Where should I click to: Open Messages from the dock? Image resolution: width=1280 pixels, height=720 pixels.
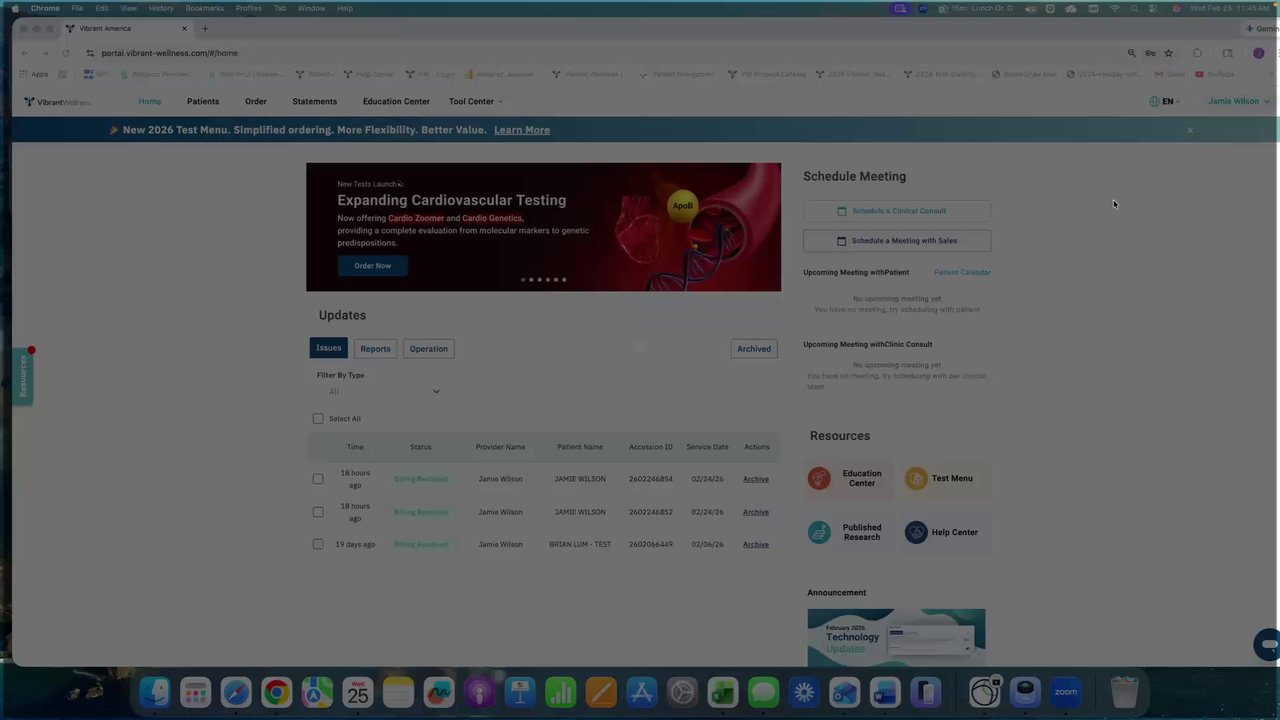click(x=763, y=692)
